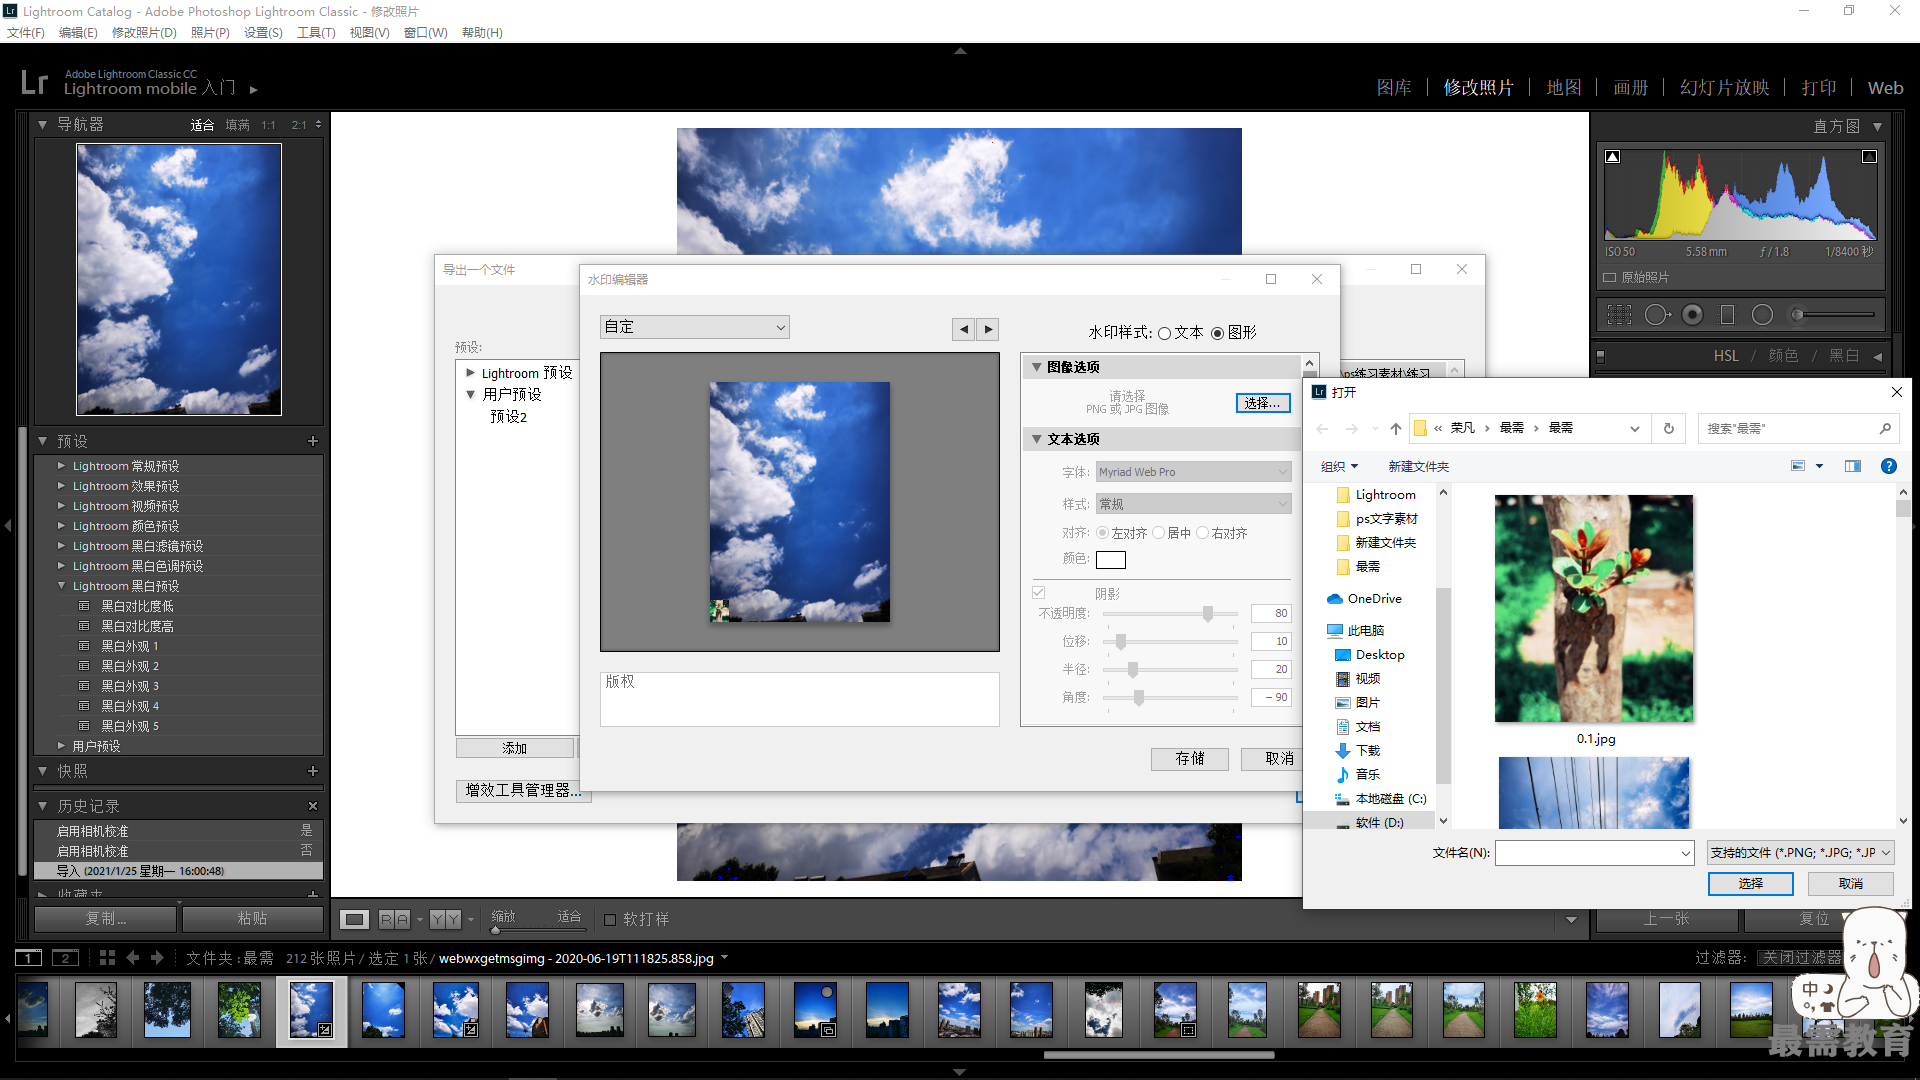The height and width of the screenshot is (1080, 1920).
Task: Click the choose image button
Action: 1263,403
